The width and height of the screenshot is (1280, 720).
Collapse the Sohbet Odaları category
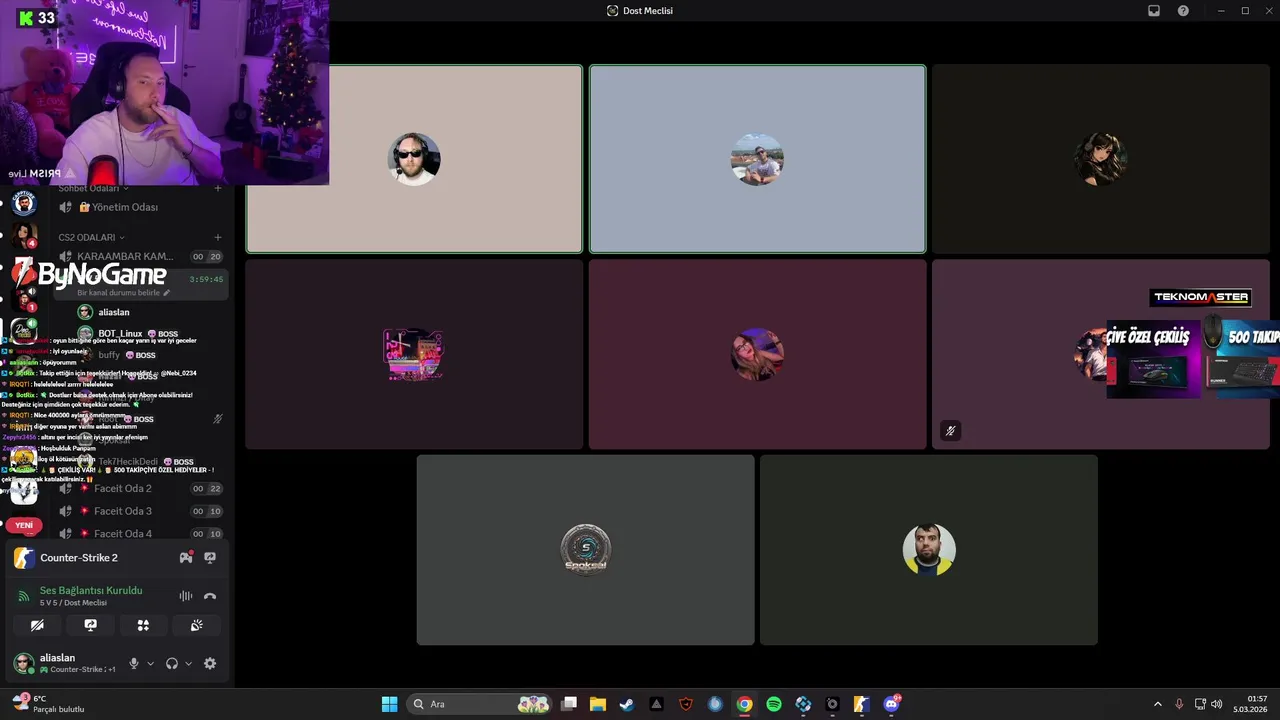[x=93, y=188]
